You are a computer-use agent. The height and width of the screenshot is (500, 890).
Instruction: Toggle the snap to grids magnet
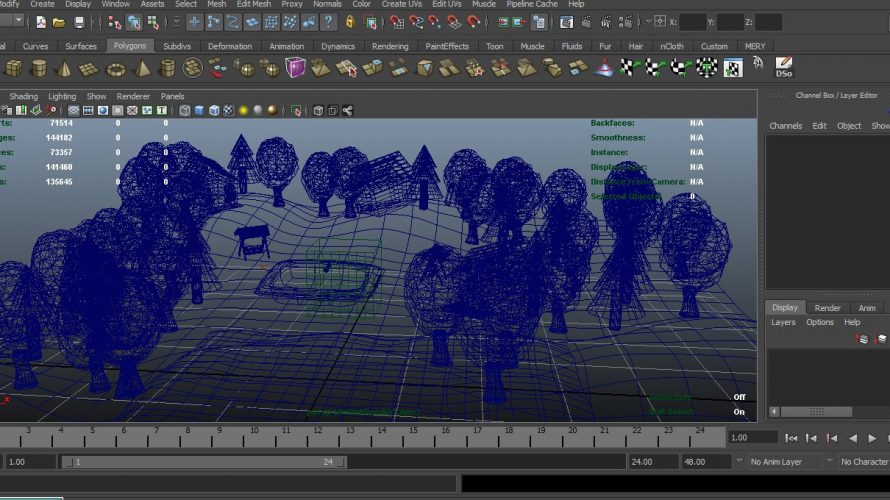click(x=397, y=21)
